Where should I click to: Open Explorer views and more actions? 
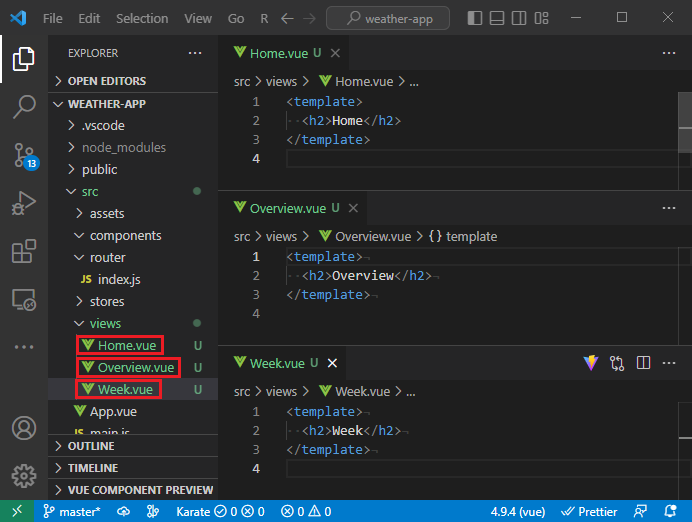(x=195, y=53)
